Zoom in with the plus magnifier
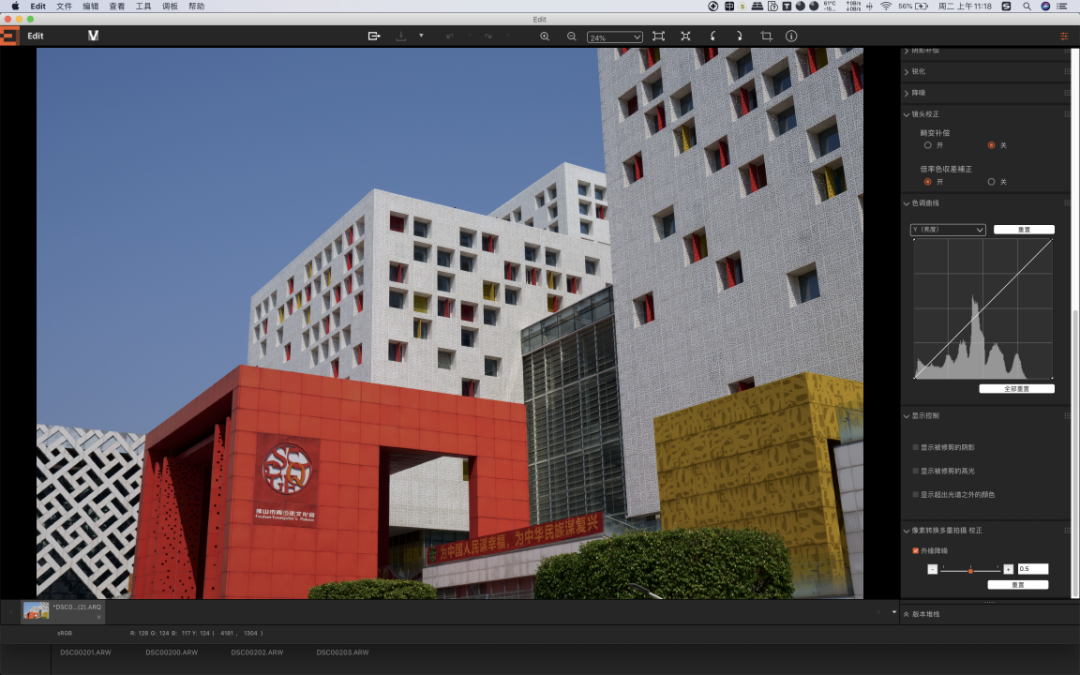This screenshot has height=675, width=1080. 545,36
